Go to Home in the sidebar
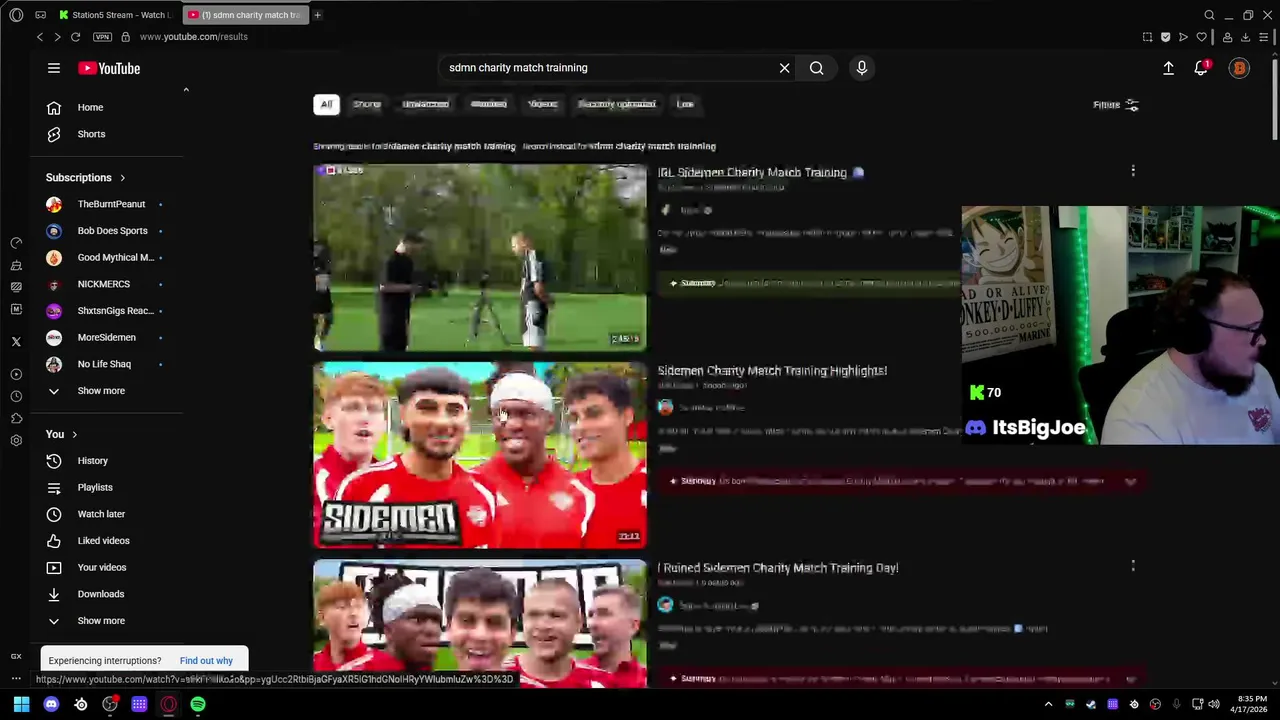Viewport: 1280px width, 720px height. tap(91, 107)
